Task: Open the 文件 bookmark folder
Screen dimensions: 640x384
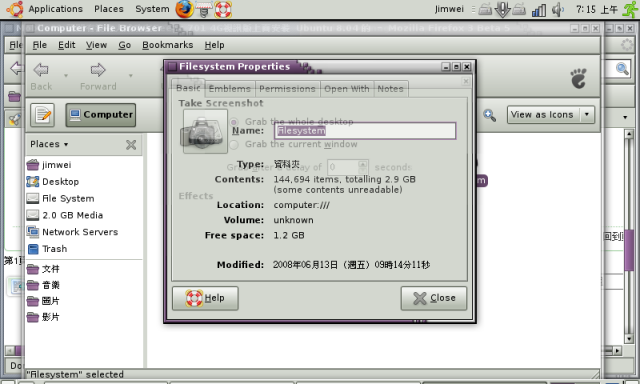Action: 43,269
